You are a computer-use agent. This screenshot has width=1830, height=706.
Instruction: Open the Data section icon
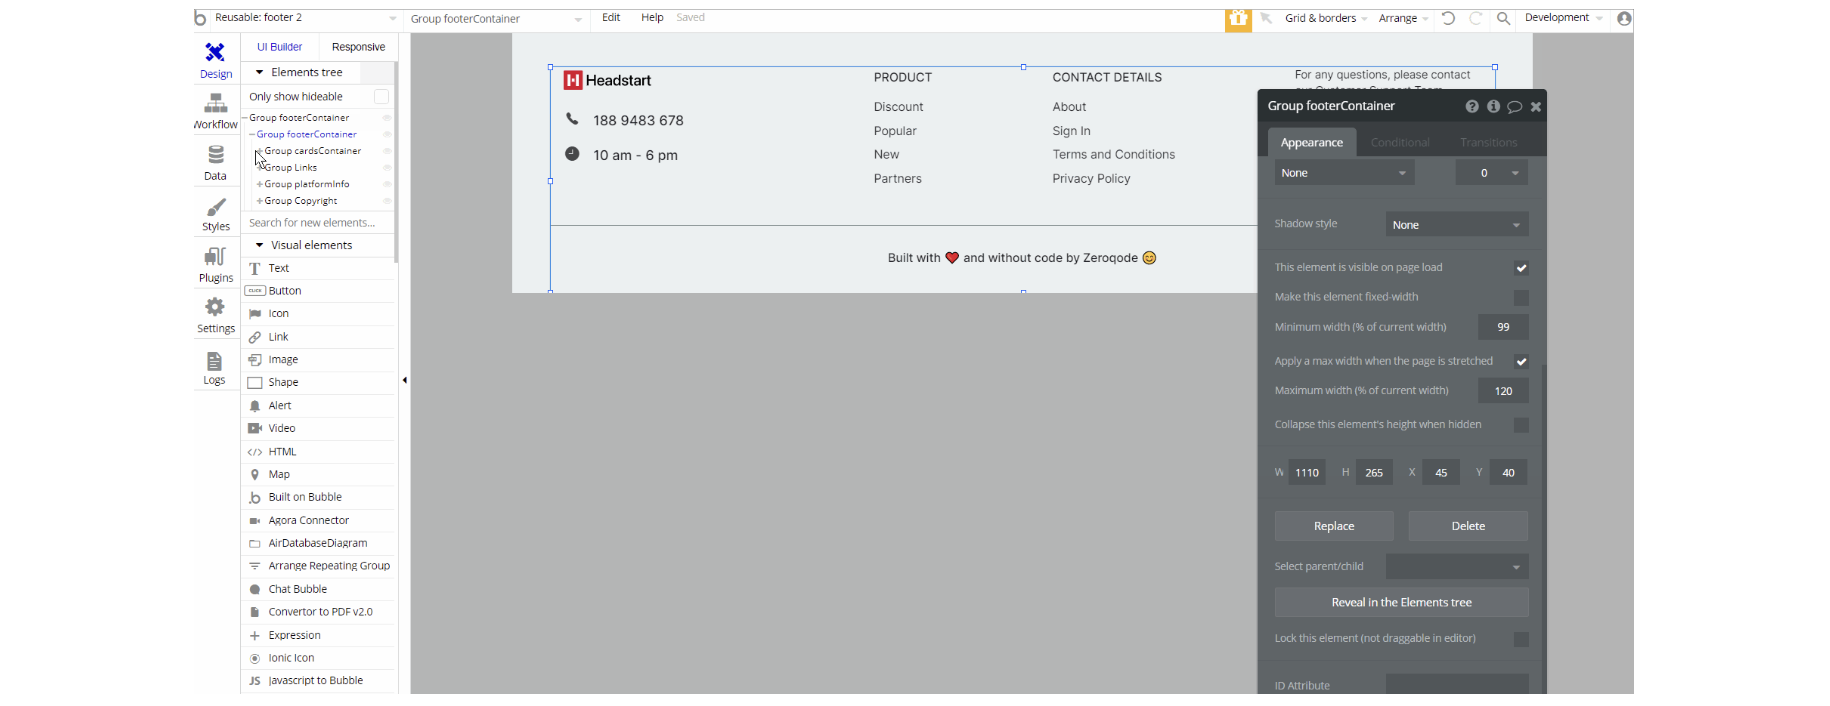point(216,155)
